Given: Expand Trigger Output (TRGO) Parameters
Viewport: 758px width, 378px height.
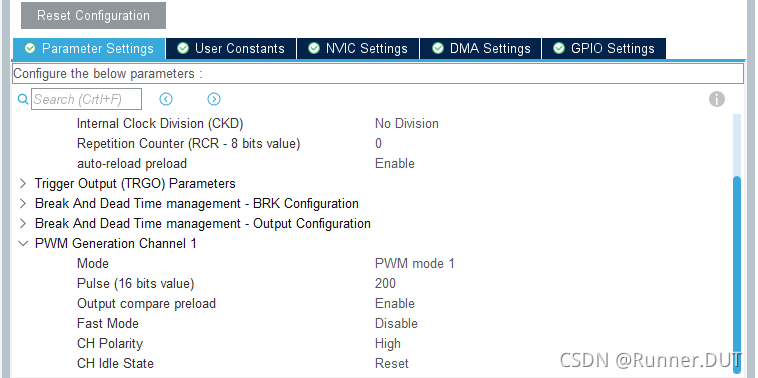Looking at the screenshot, I should (23, 184).
